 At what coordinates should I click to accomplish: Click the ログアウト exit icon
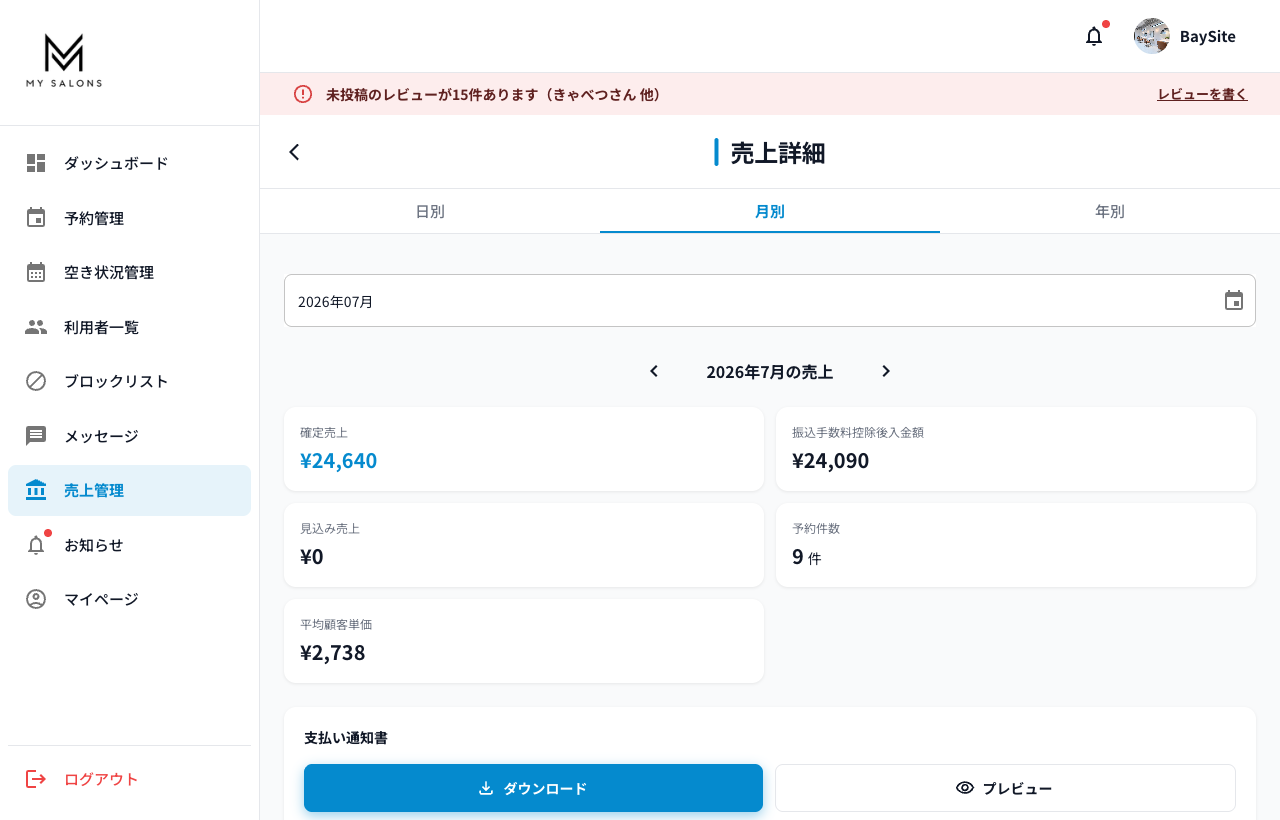[36, 779]
